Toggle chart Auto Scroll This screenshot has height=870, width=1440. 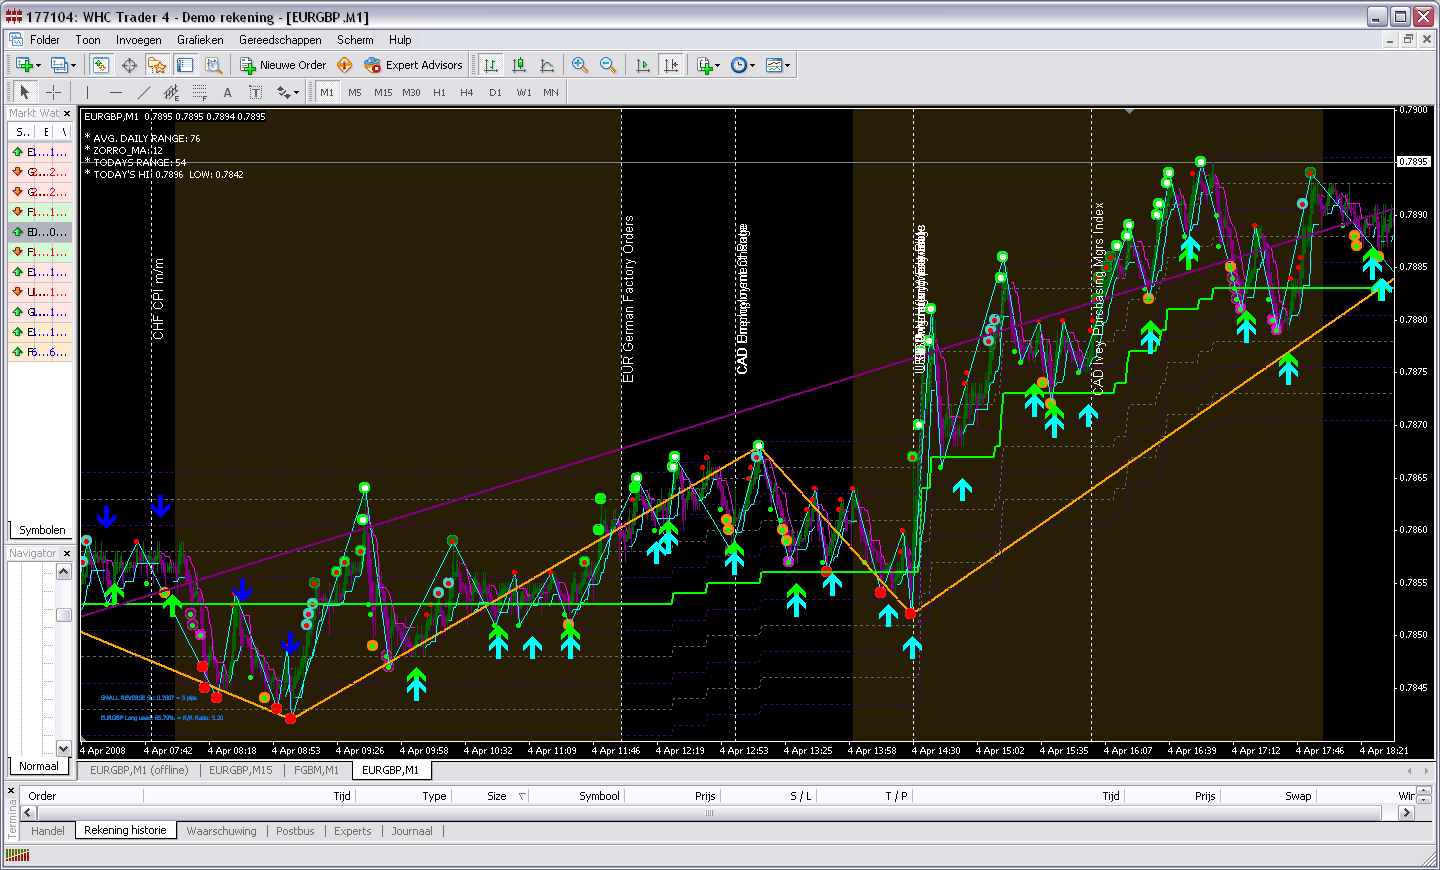(643, 65)
